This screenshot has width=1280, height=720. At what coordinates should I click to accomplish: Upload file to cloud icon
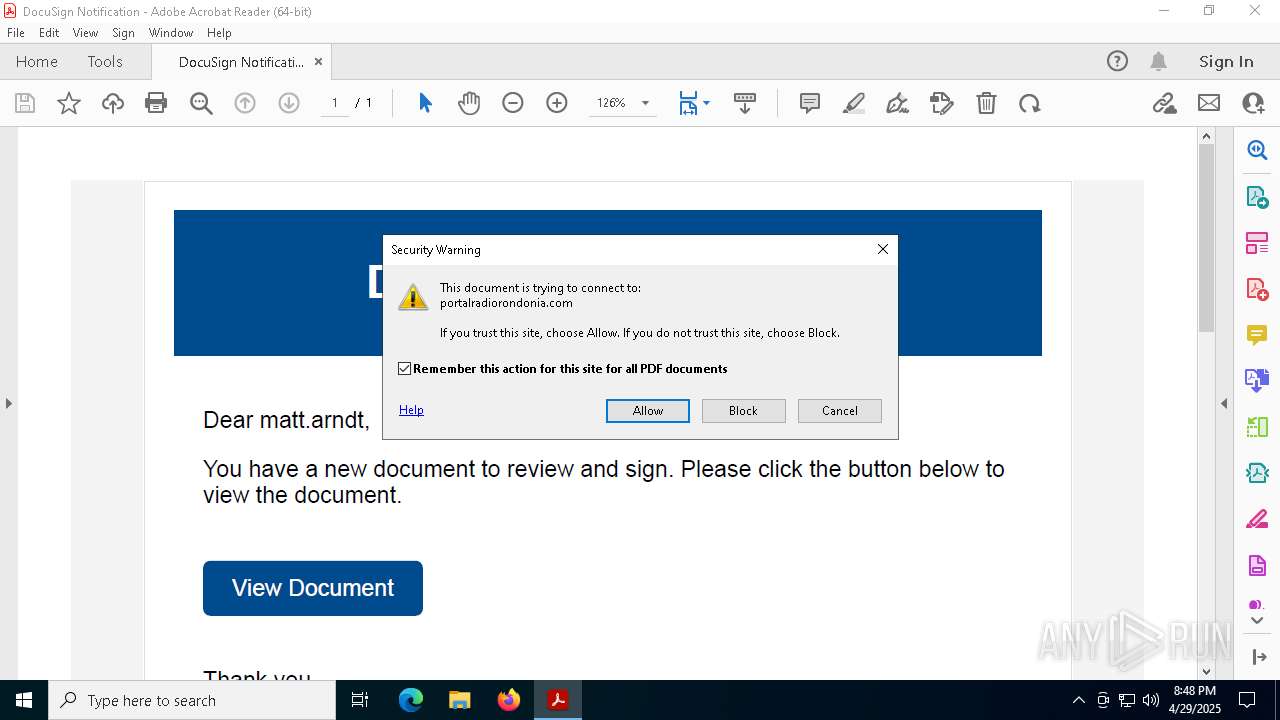113,103
